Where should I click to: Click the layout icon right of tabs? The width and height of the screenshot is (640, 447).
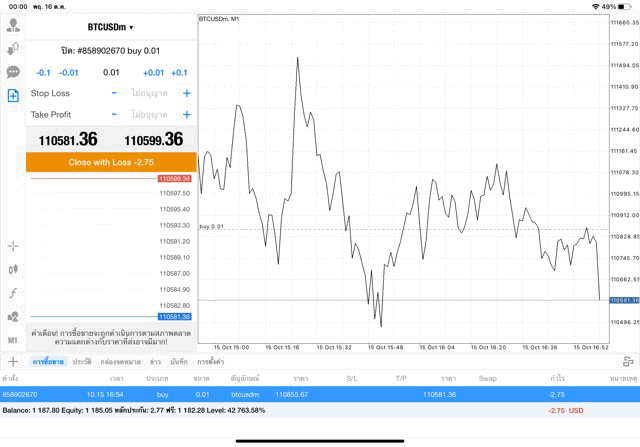coord(627,361)
